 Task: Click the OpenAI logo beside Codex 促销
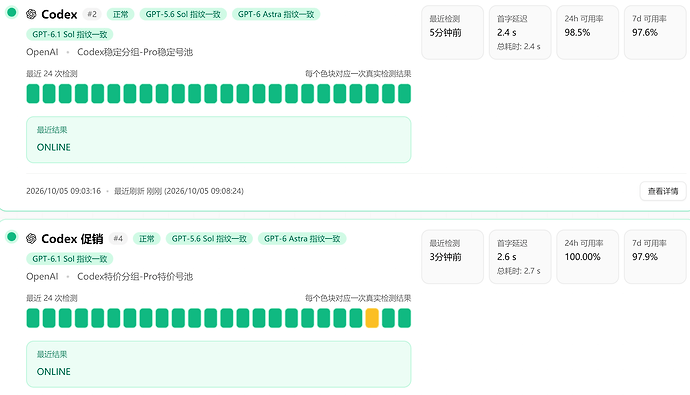31,238
